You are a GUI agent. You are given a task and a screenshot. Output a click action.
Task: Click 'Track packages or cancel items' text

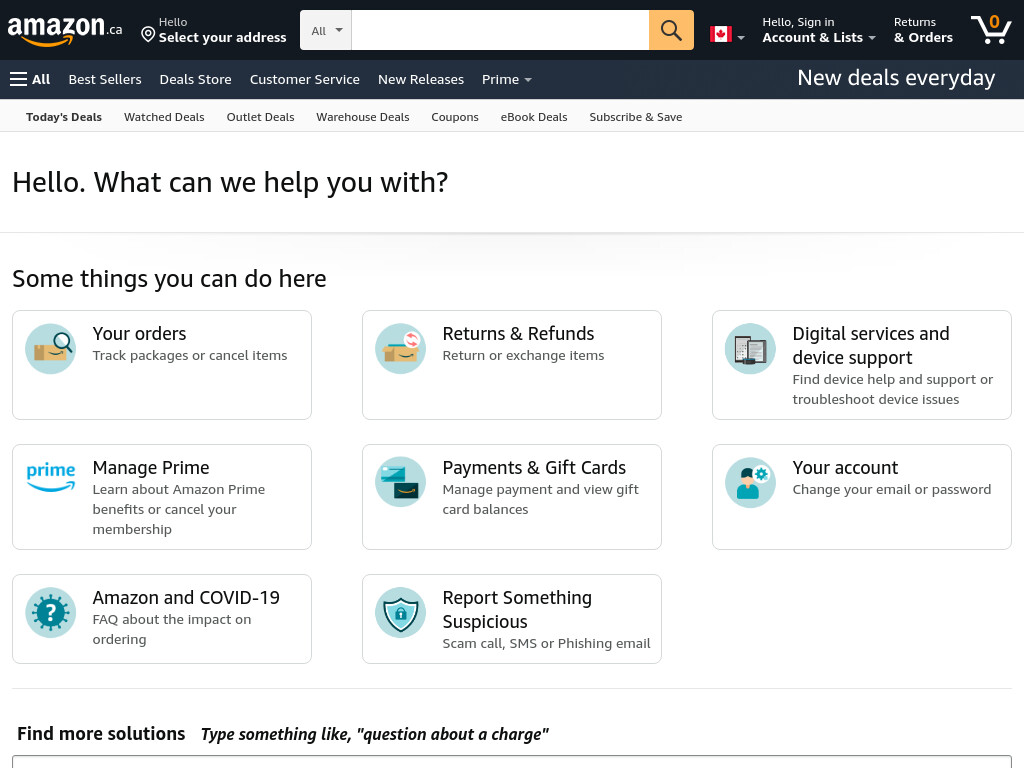pos(189,355)
